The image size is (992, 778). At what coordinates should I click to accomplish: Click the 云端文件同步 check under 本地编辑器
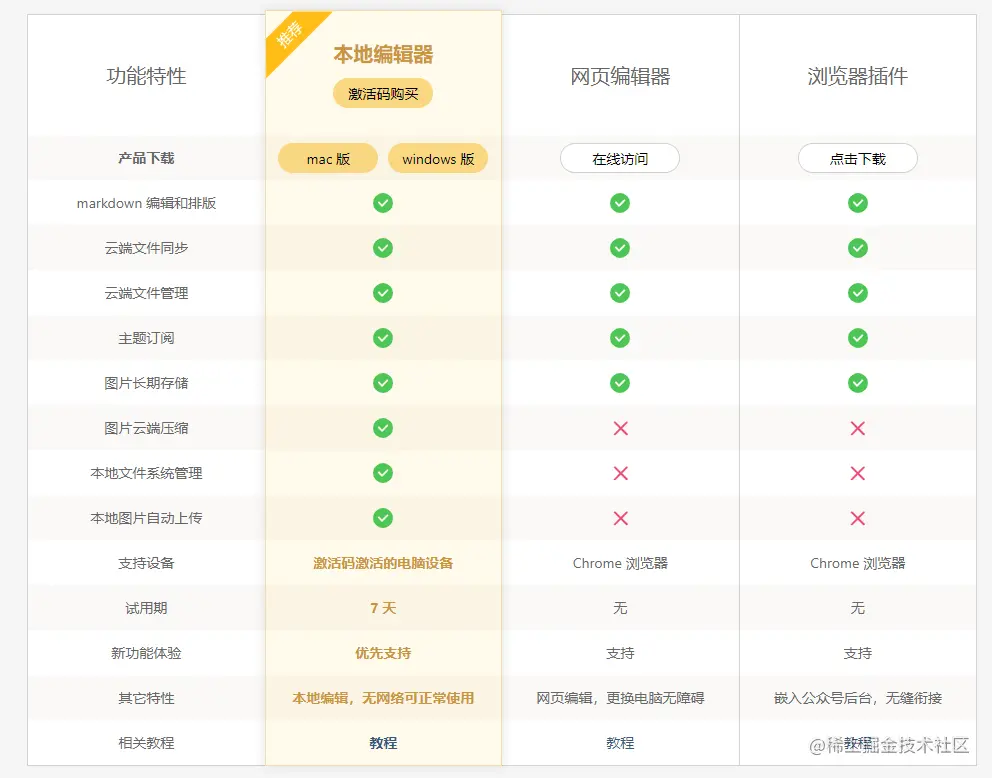click(383, 248)
